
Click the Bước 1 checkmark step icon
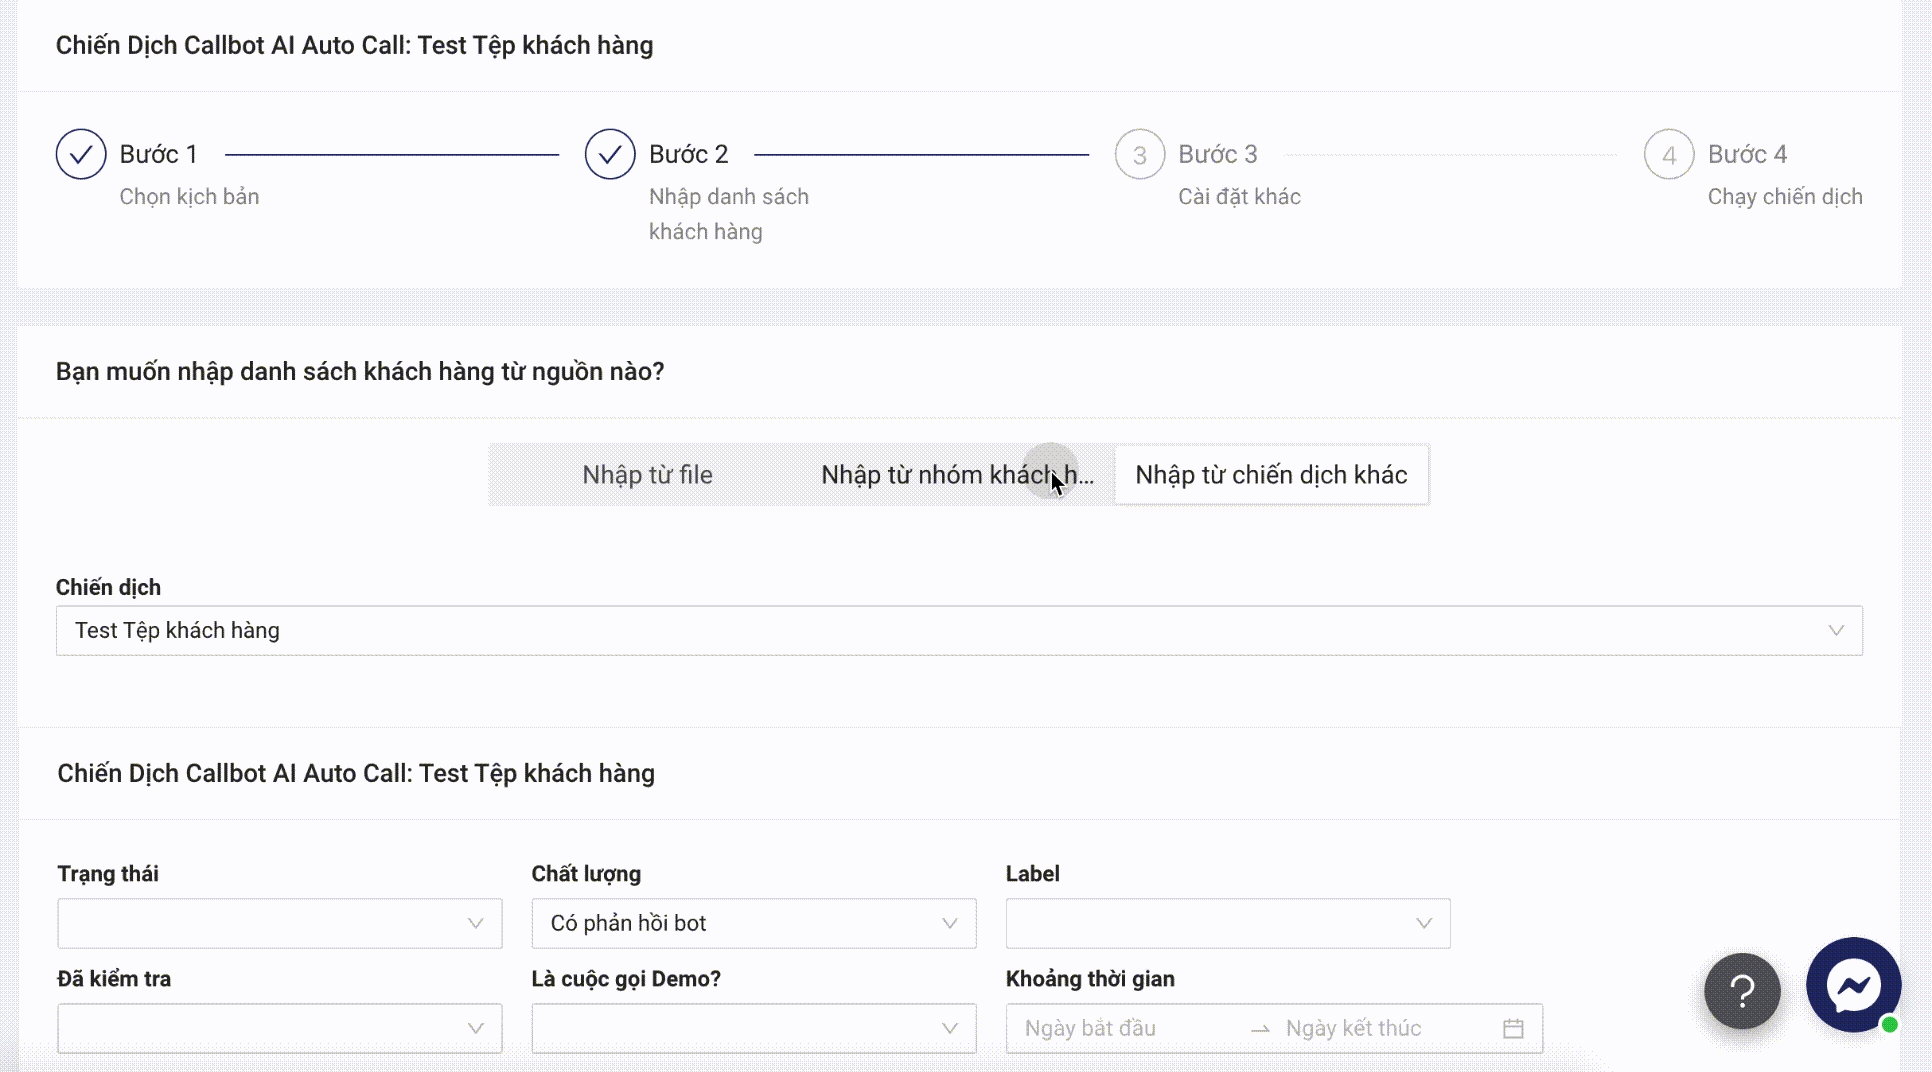(81, 155)
